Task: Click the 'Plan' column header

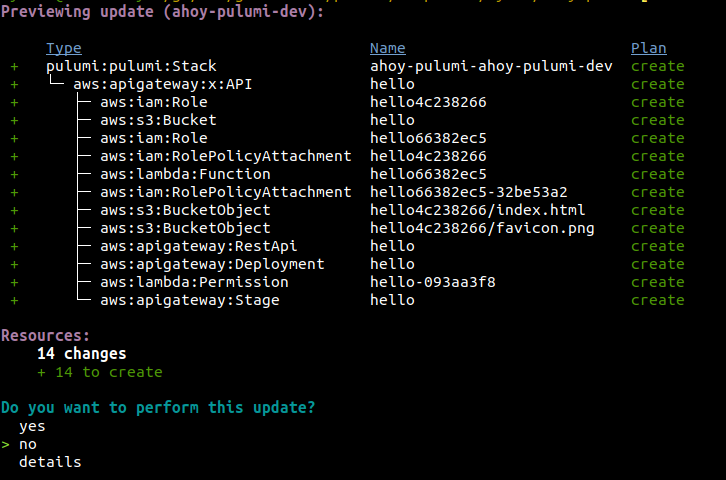Action: click(x=649, y=48)
